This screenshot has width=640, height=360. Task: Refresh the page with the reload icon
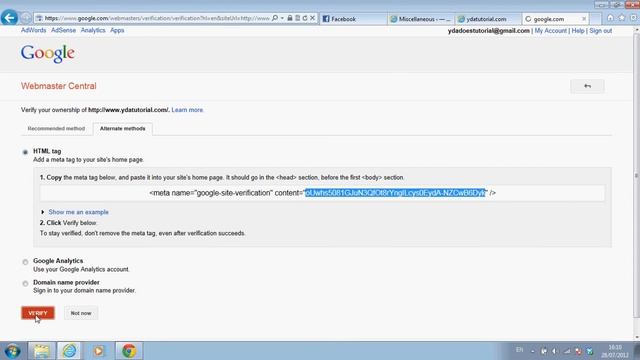[x=305, y=18]
